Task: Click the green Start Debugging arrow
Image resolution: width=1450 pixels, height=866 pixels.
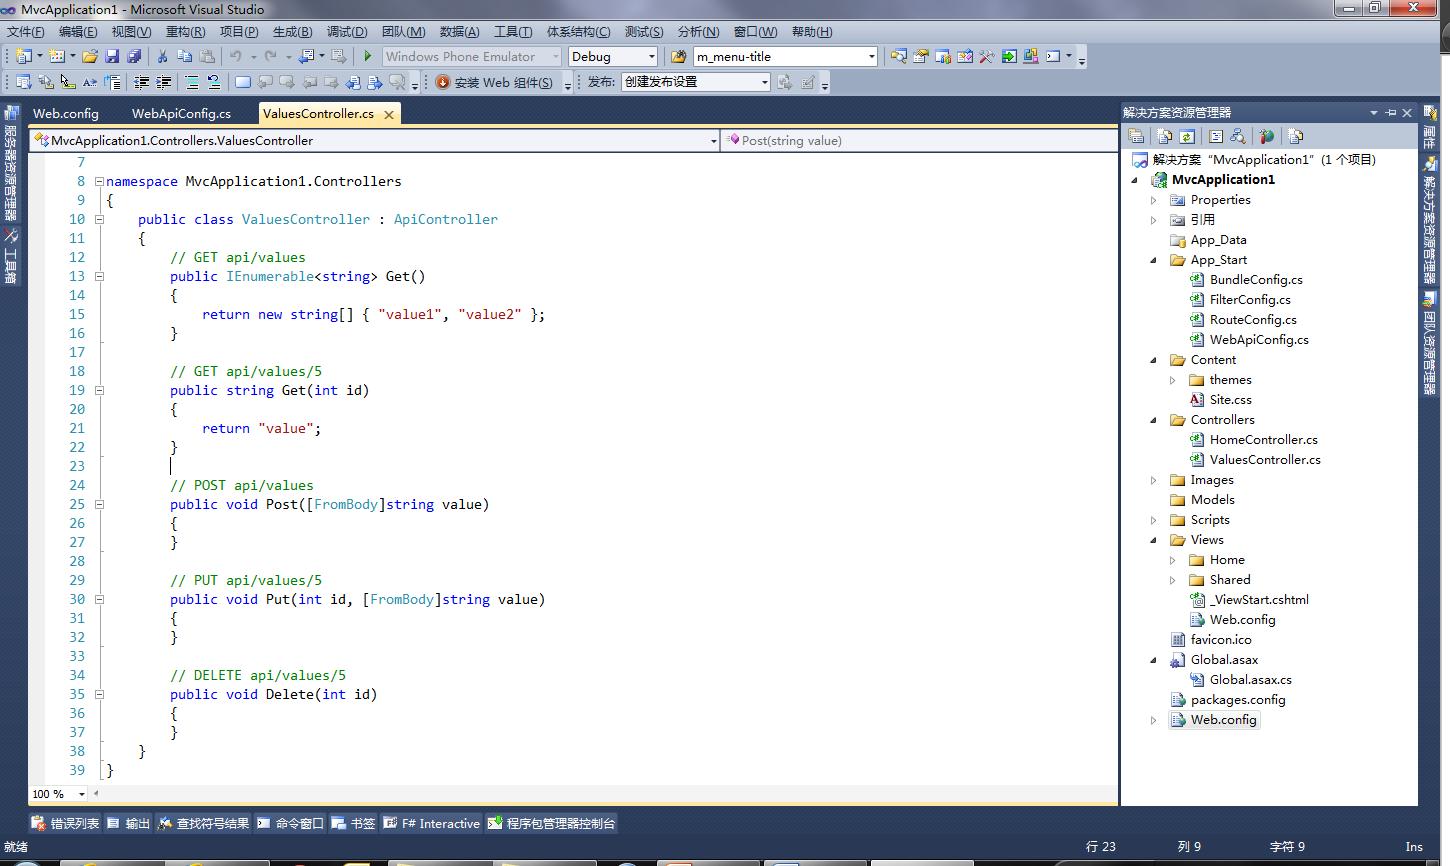Action: point(368,57)
